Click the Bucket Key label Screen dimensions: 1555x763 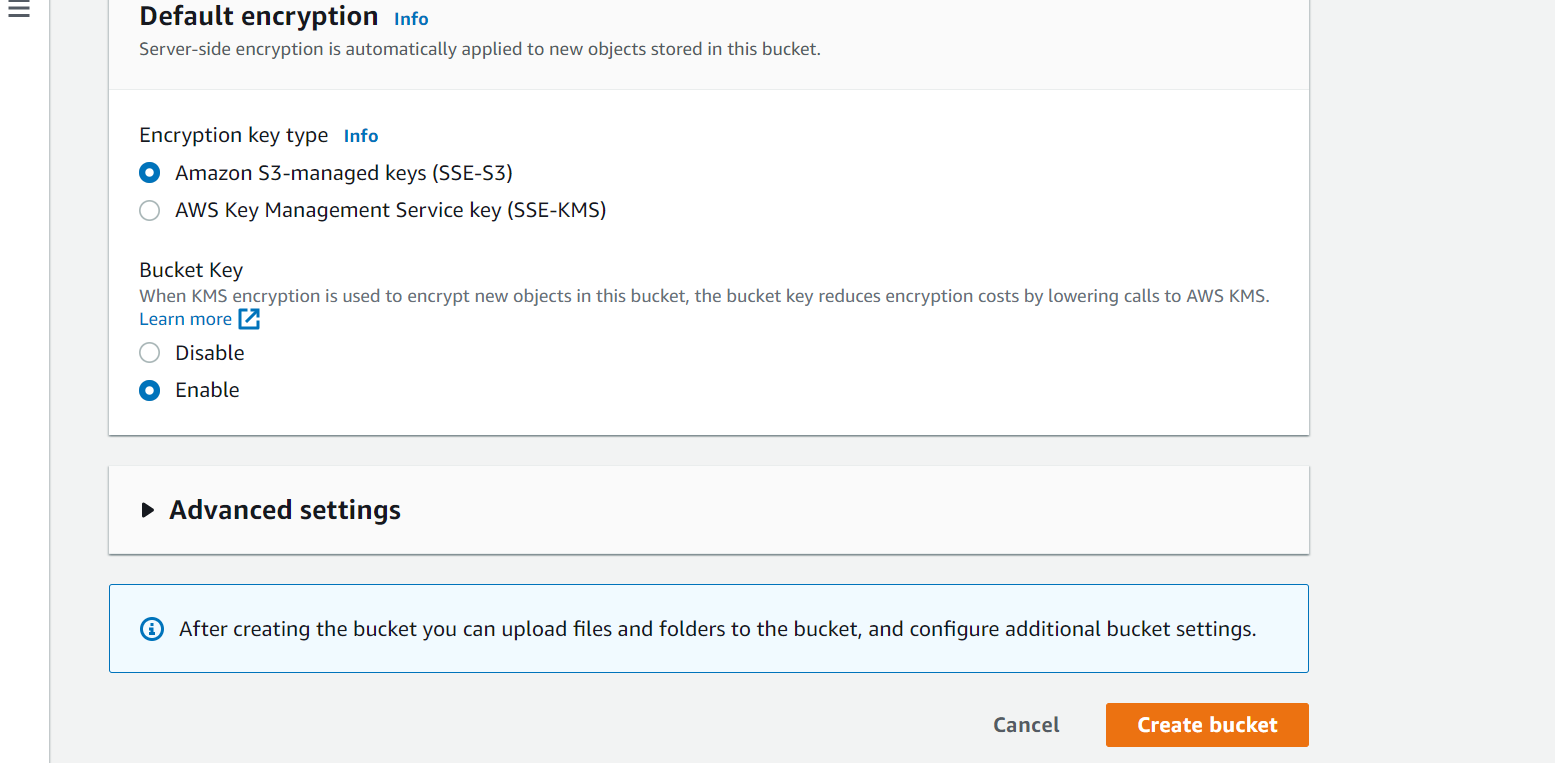[x=191, y=270]
